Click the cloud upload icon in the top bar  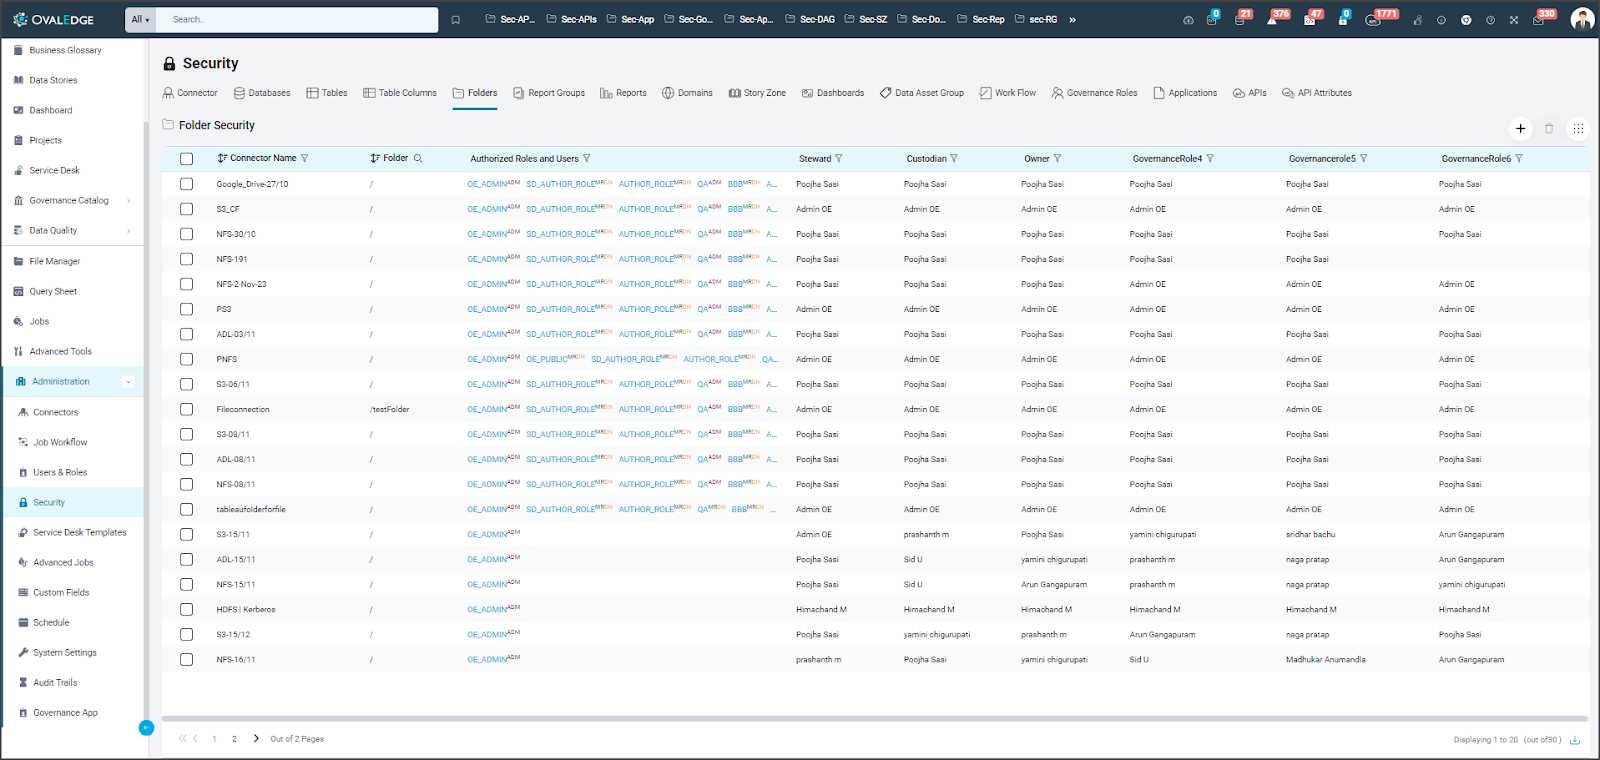pos(1188,19)
